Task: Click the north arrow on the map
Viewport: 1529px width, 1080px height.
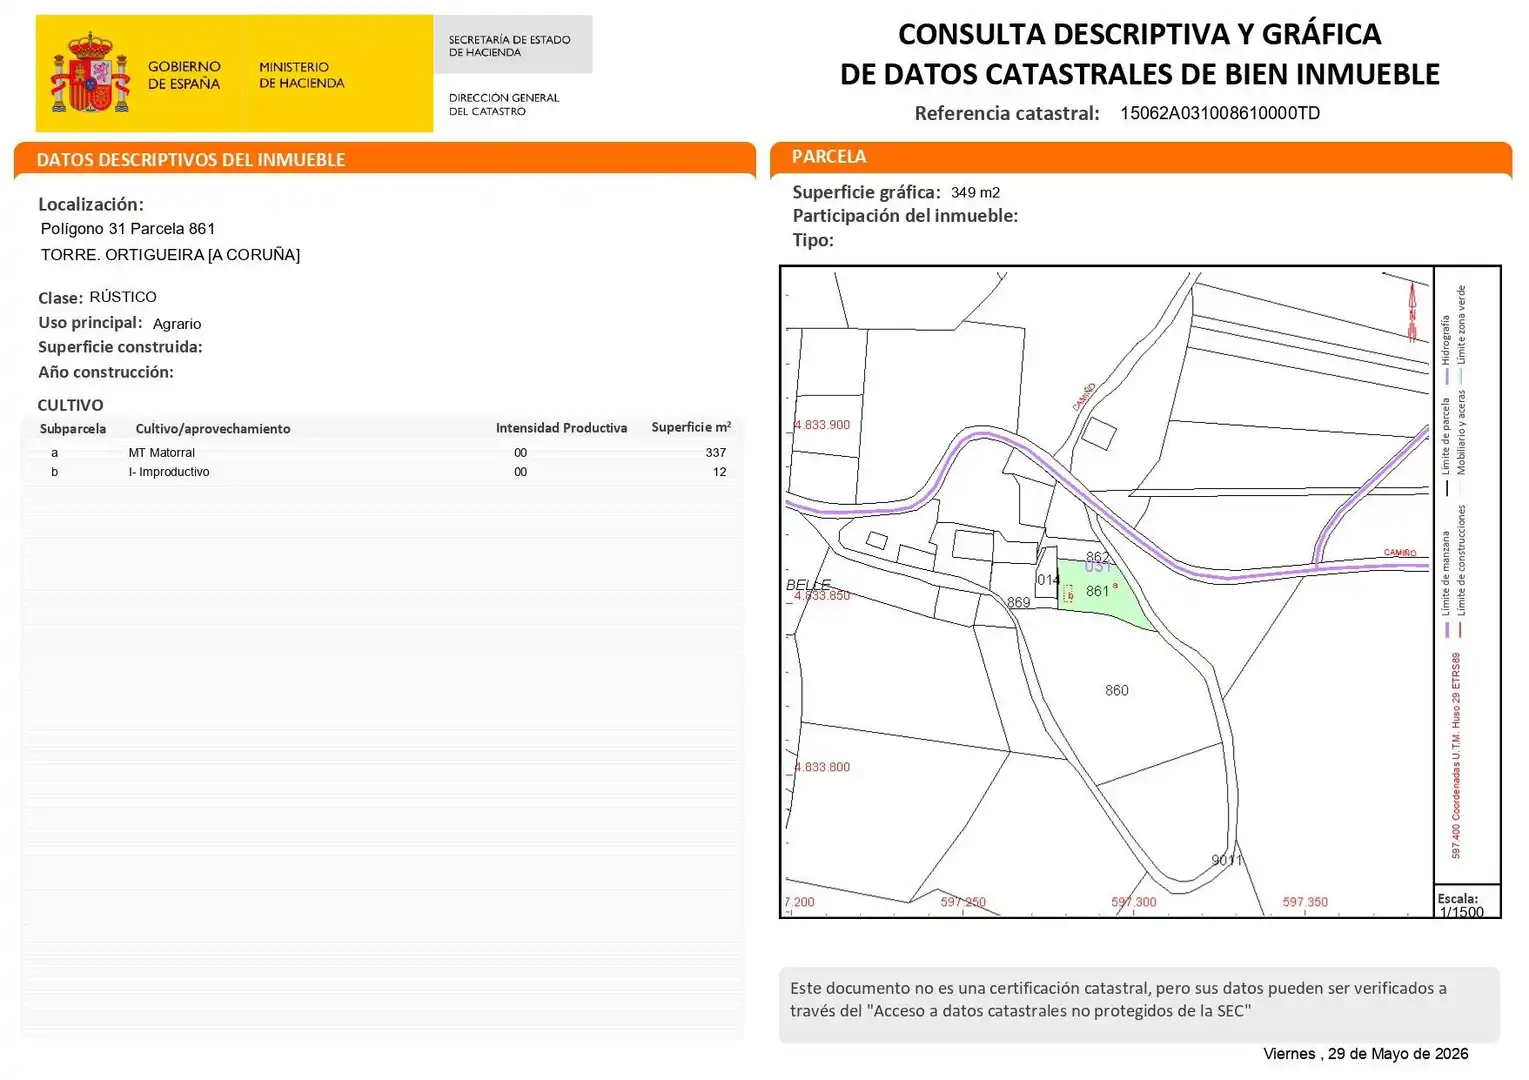Action: click(x=1412, y=312)
